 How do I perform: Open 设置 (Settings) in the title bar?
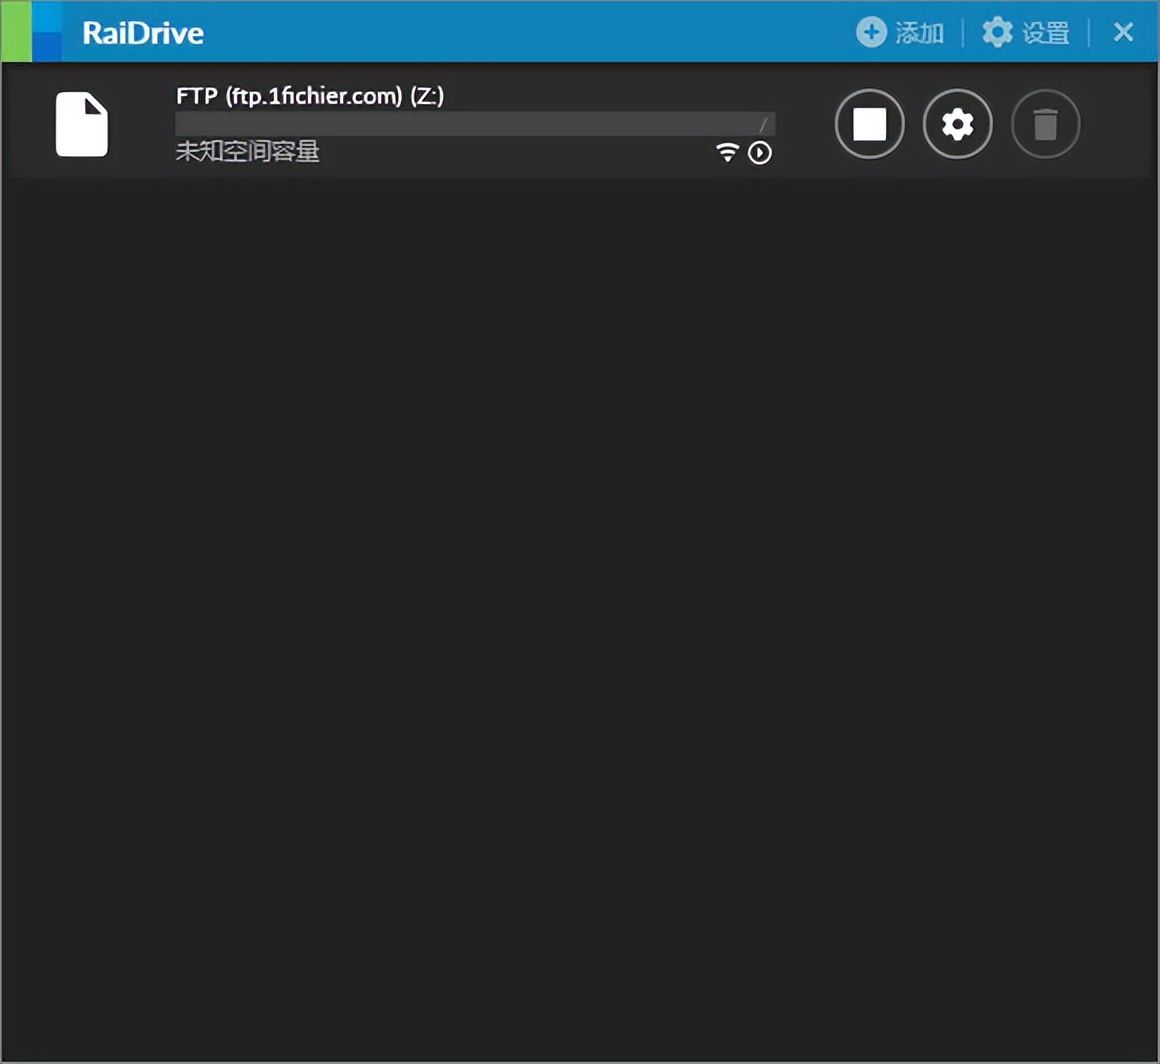pyautogui.click(x=1025, y=33)
